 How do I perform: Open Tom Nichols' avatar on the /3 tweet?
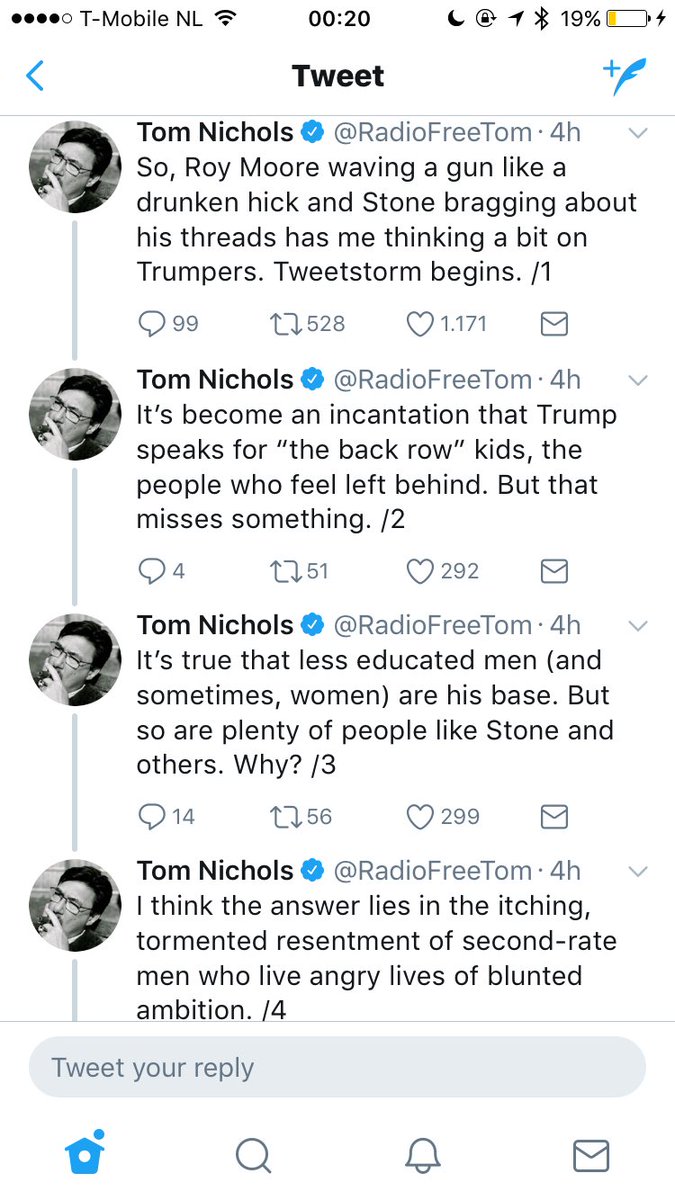coord(73,659)
